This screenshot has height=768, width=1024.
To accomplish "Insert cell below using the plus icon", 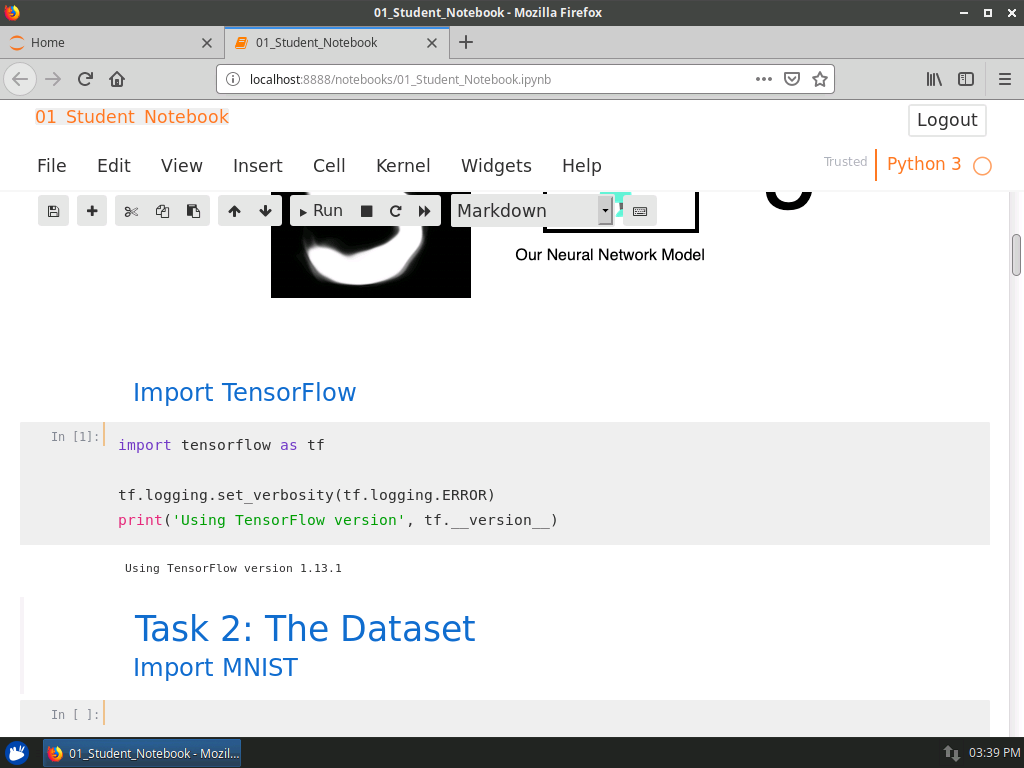I will click(92, 211).
